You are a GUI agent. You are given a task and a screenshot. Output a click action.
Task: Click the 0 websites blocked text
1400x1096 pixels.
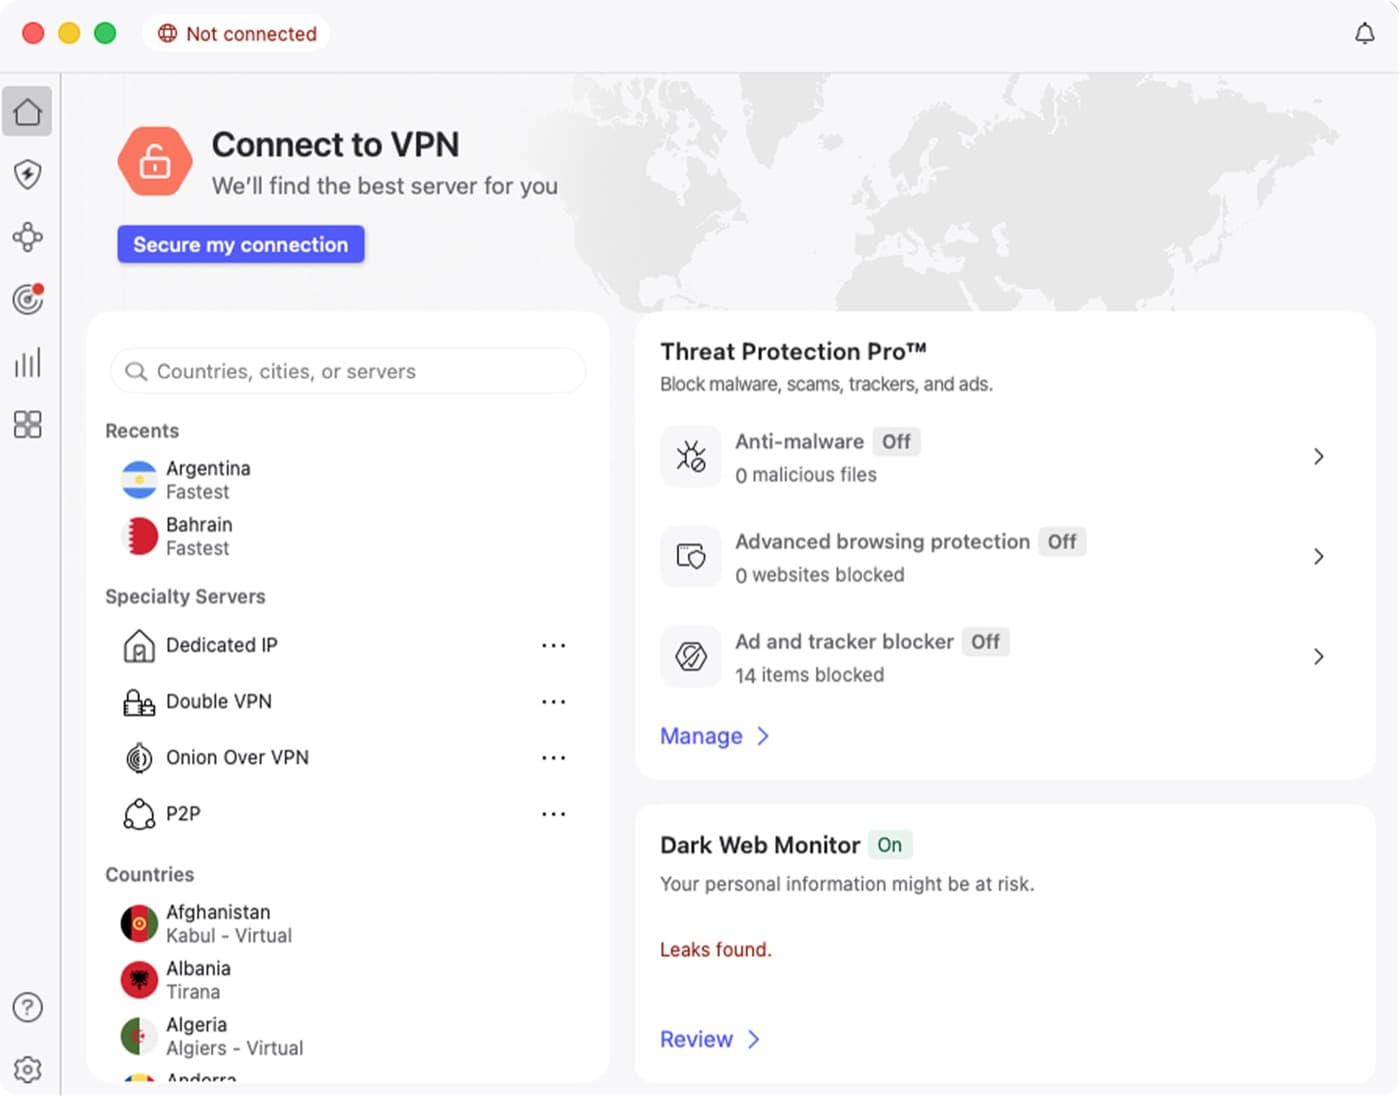pos(820,575)
